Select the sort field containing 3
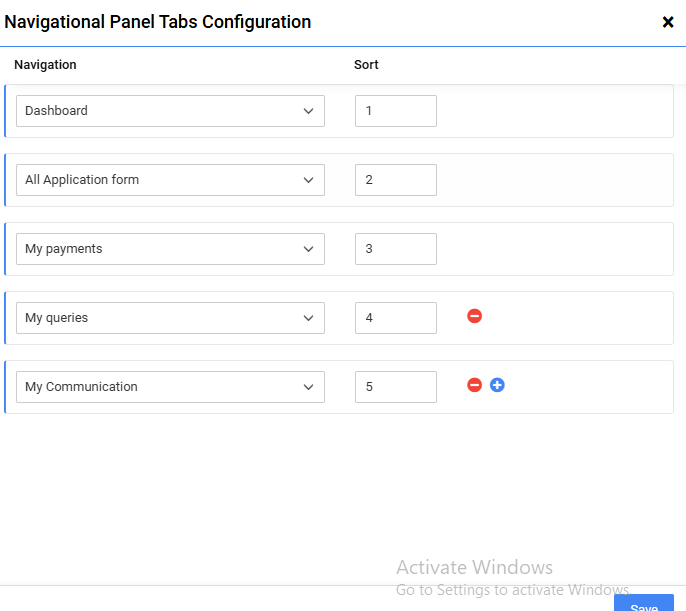Viewport: 686px width, 611px height. pyautogui.click(x=396, y=249)
